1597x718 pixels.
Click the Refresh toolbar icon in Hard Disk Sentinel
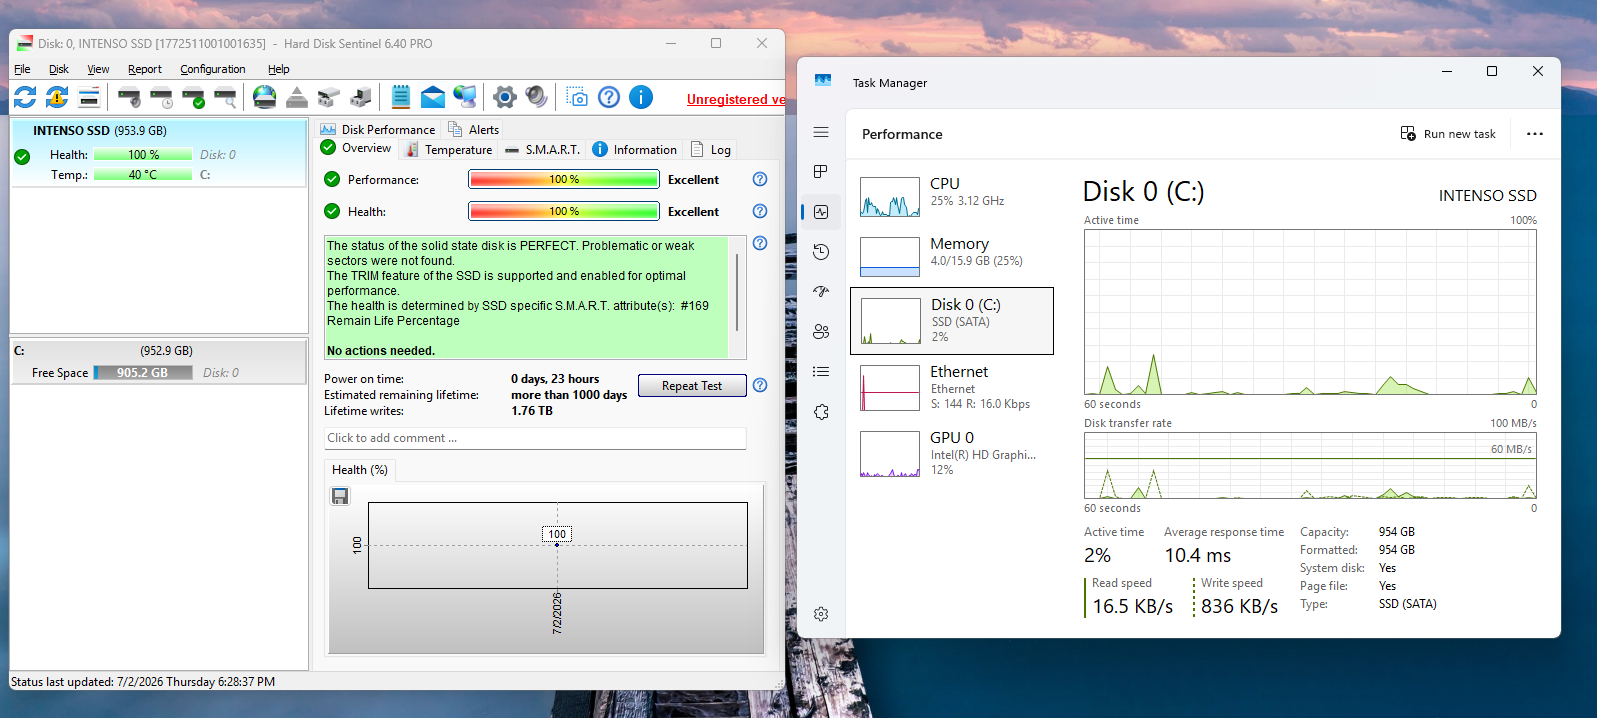(x=25, y=97)
